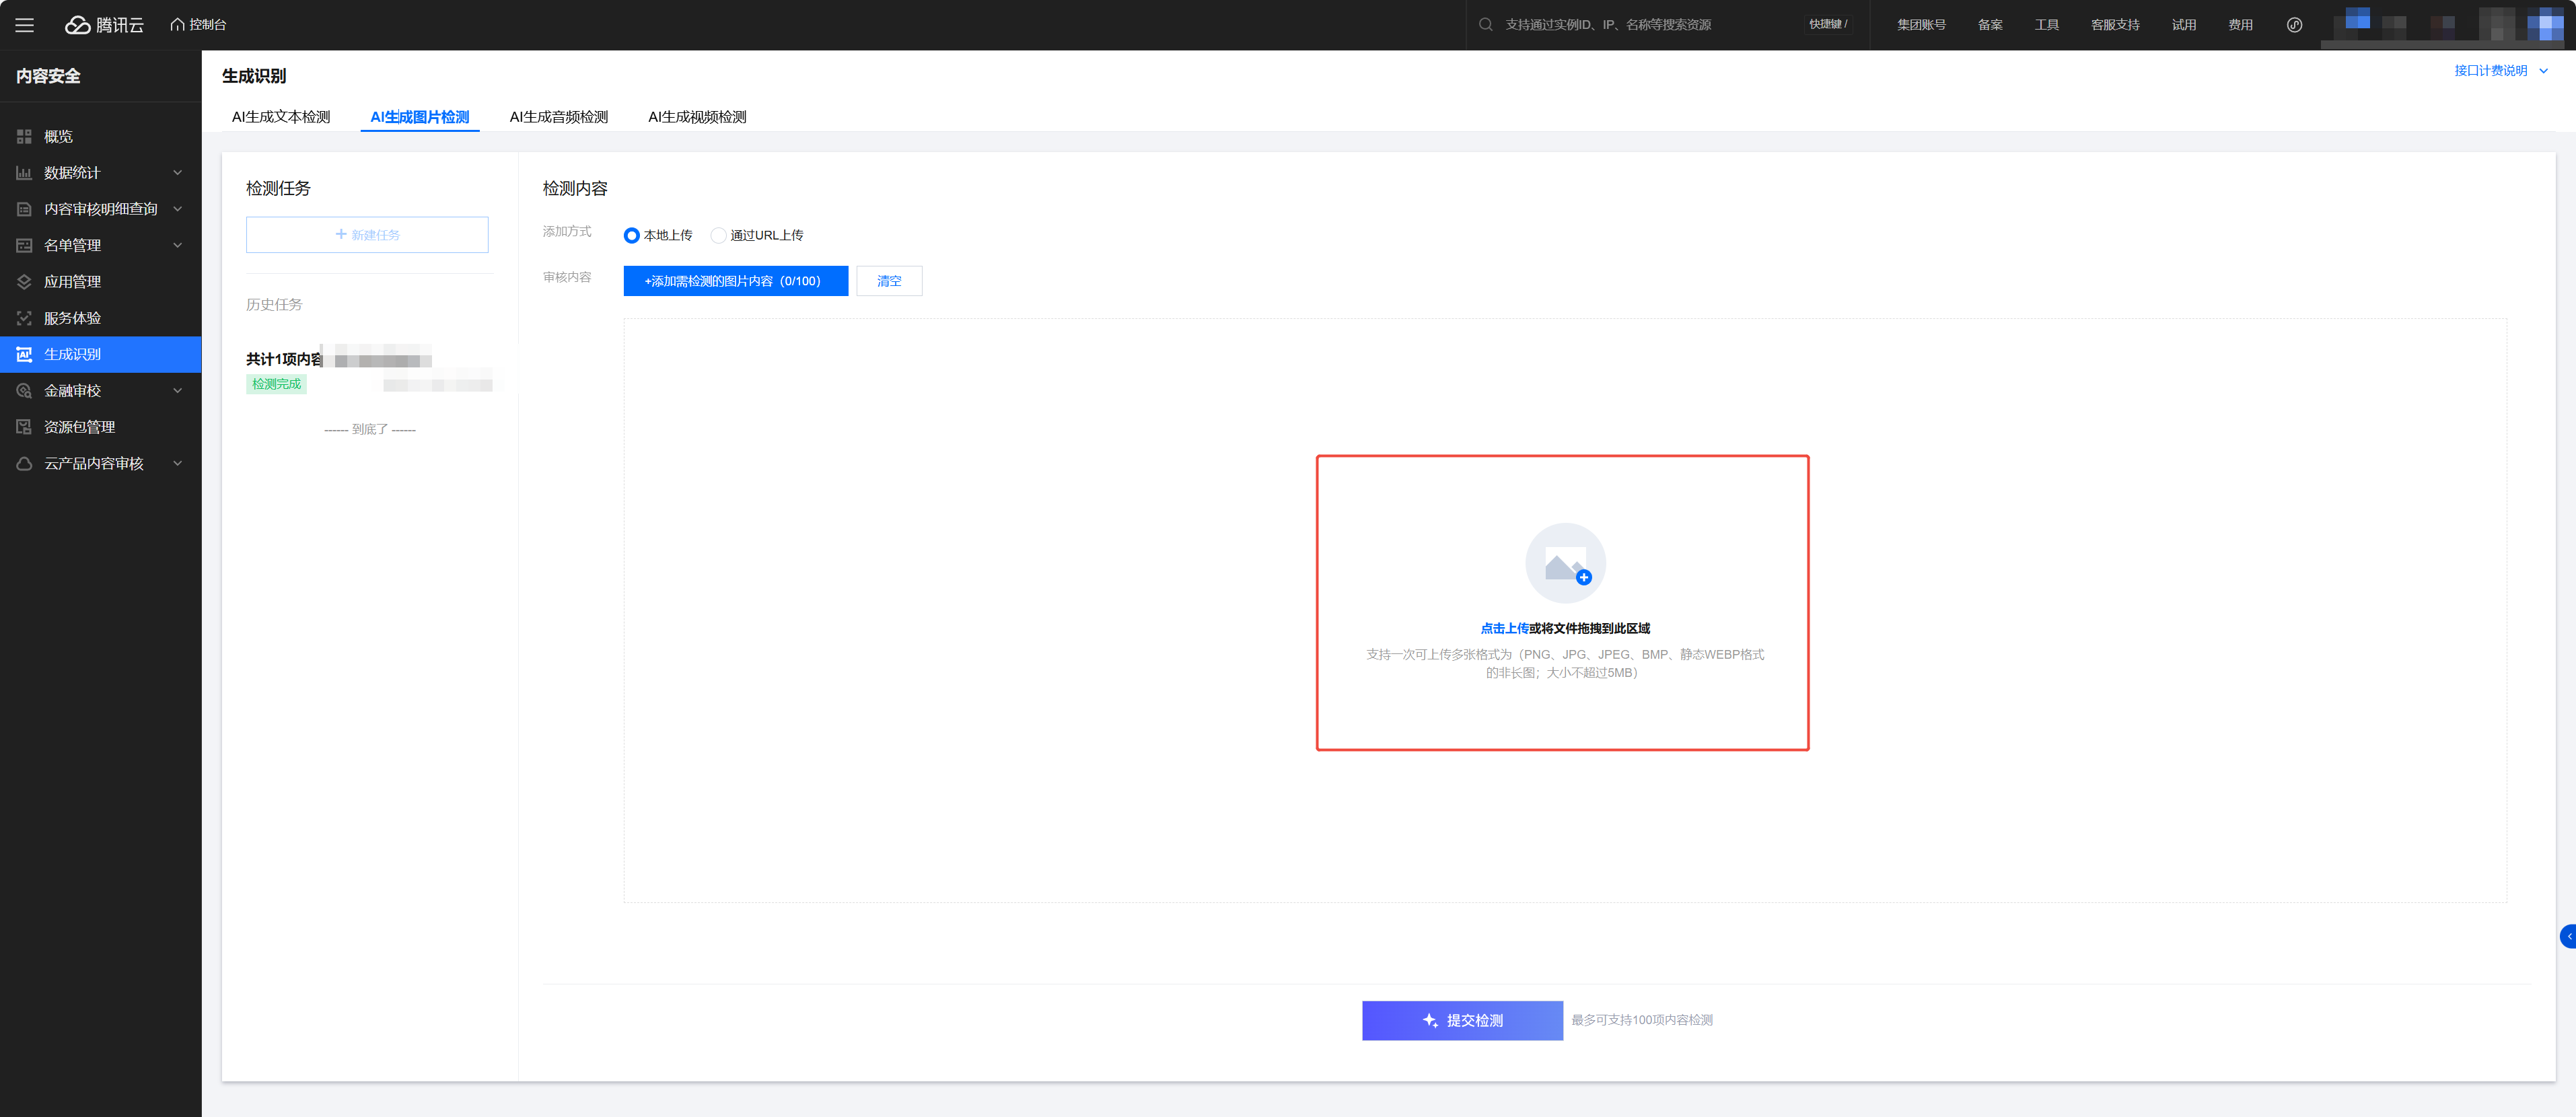Click the 概览 grid icon in sidebar
The height and width of the screenshot is (1117, 2576).
[24, 136]
